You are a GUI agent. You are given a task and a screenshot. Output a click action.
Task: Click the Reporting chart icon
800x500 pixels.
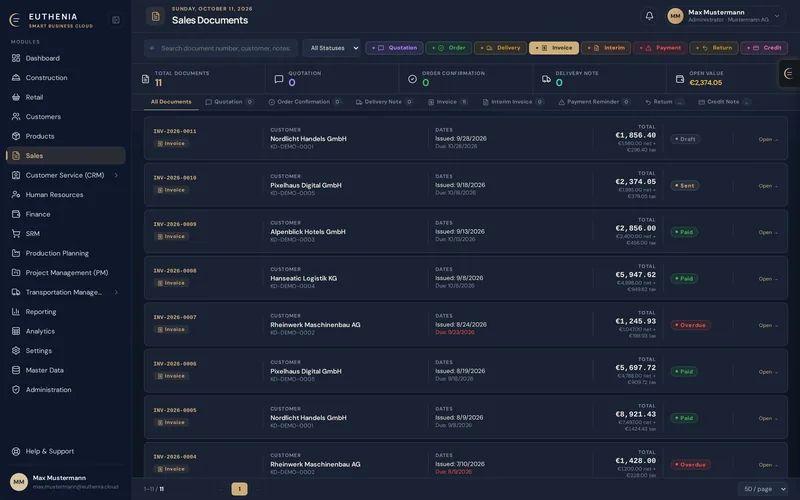[16, 312]
